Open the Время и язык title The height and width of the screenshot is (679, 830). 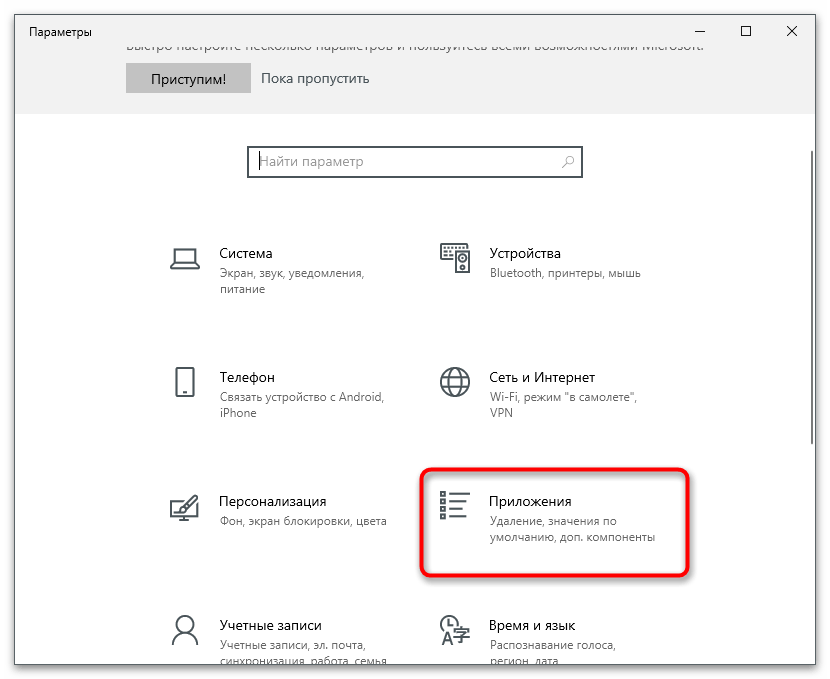click(532, 625)
